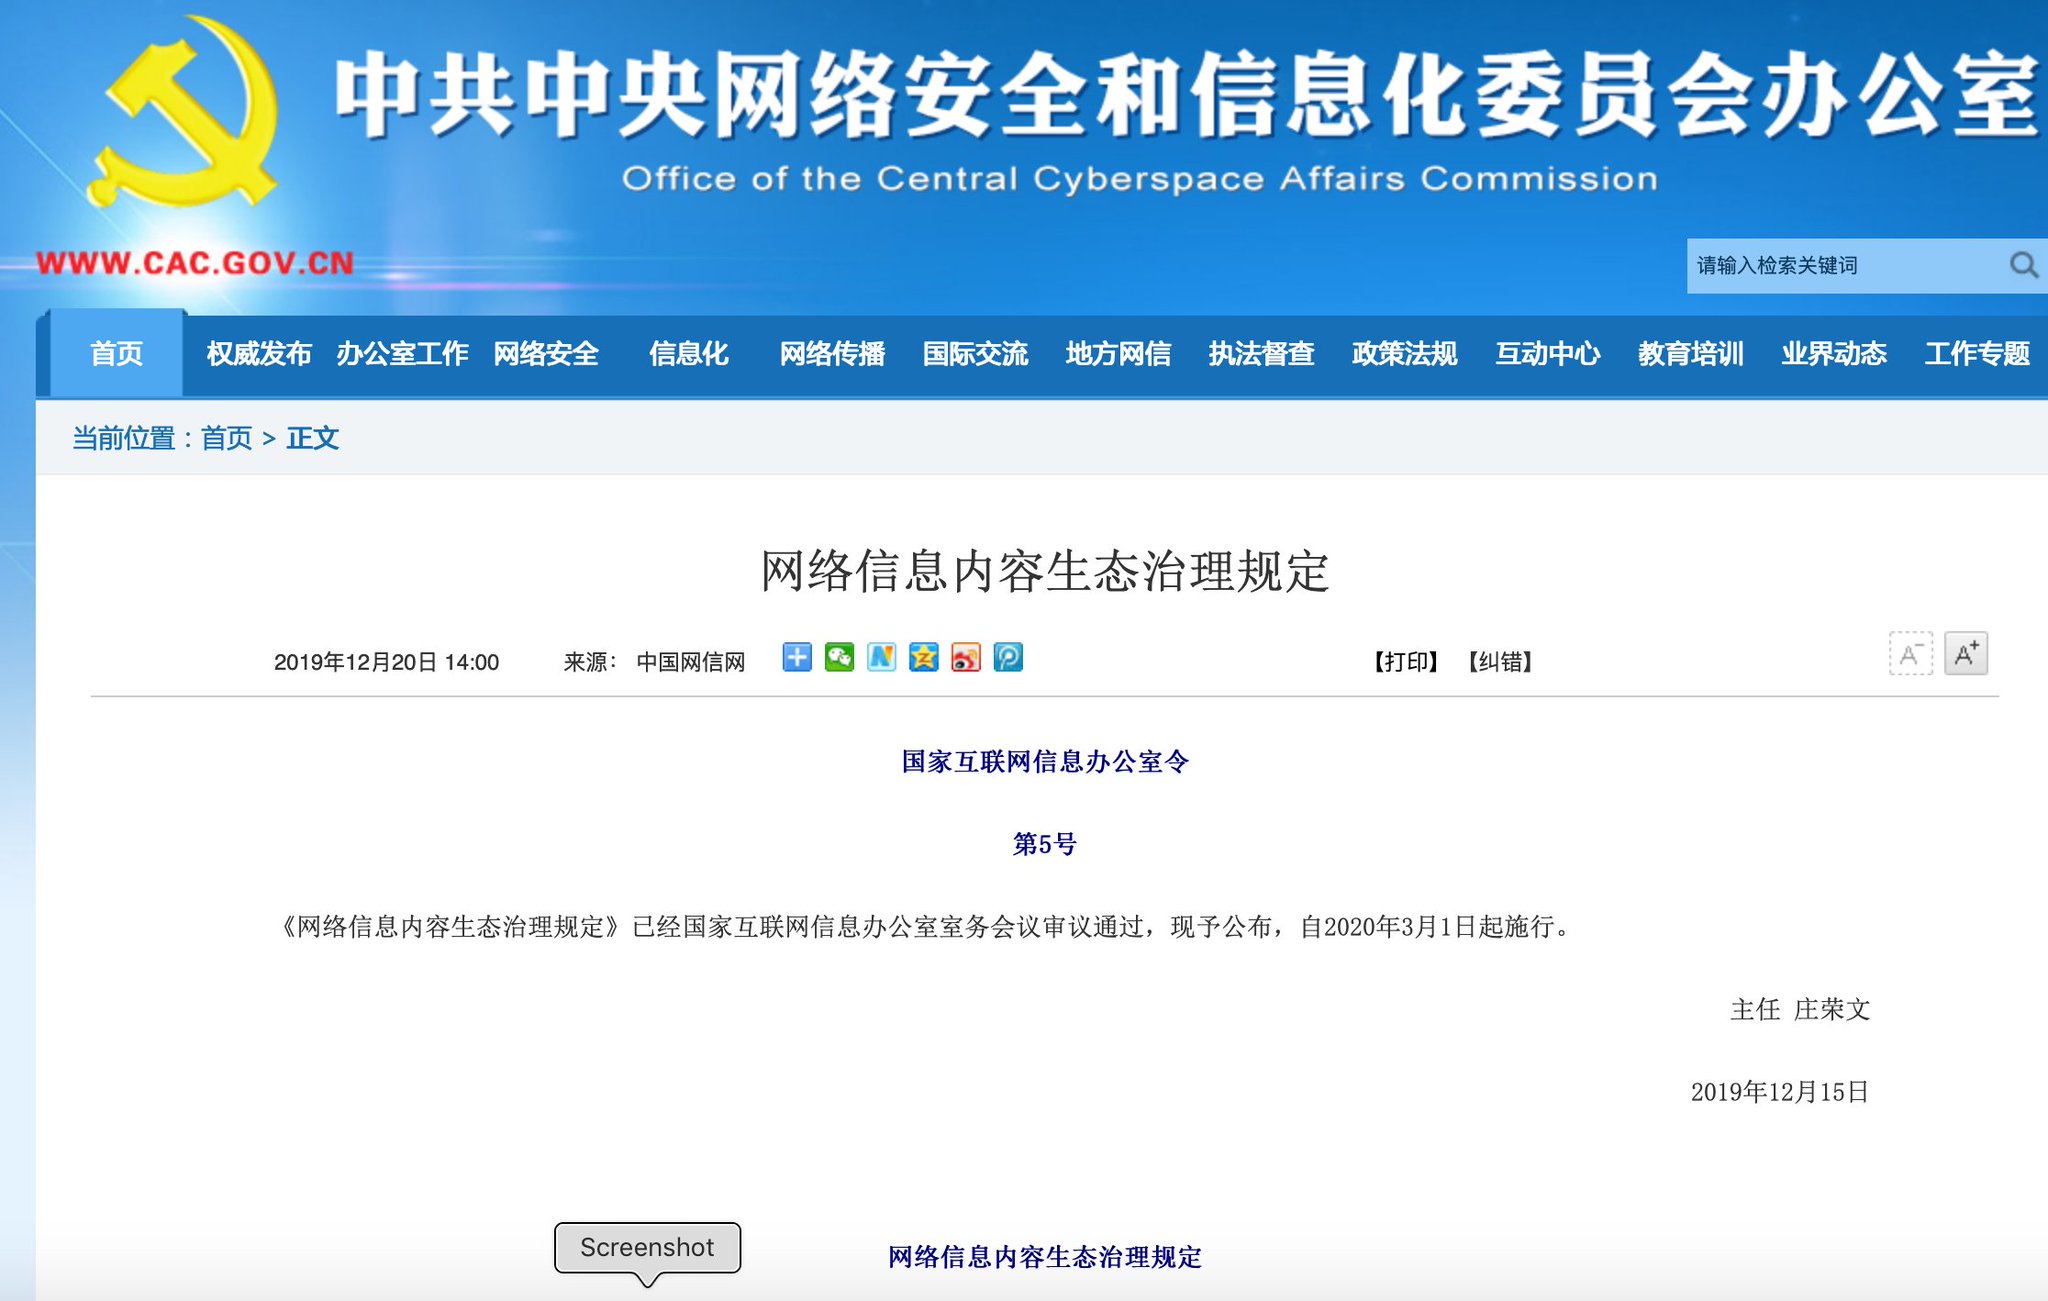Click the blue plus share icon
The height and width of the screenshot is (1301, 2048).
coord(797,658)
